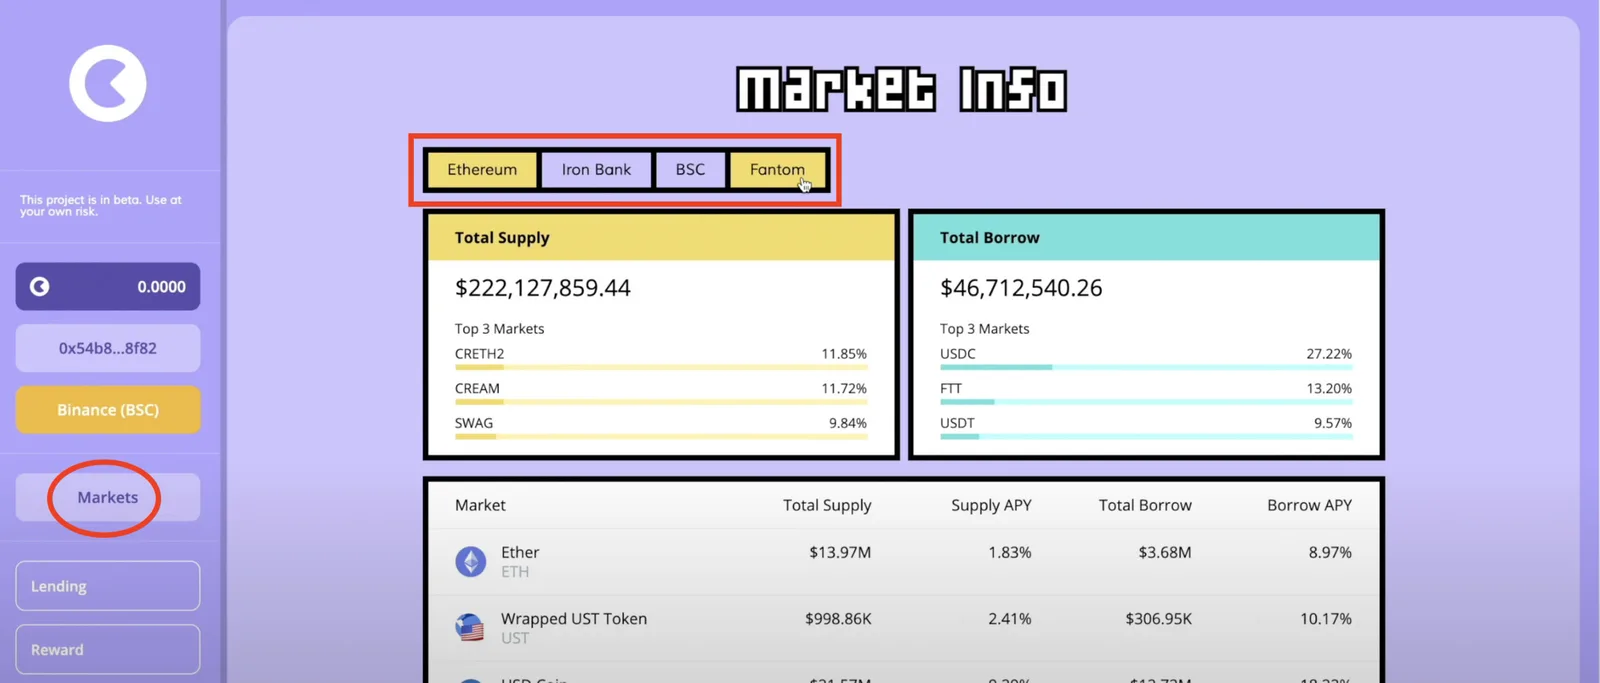
Task: Click the Total Supply card header
Action: point(661,238)
